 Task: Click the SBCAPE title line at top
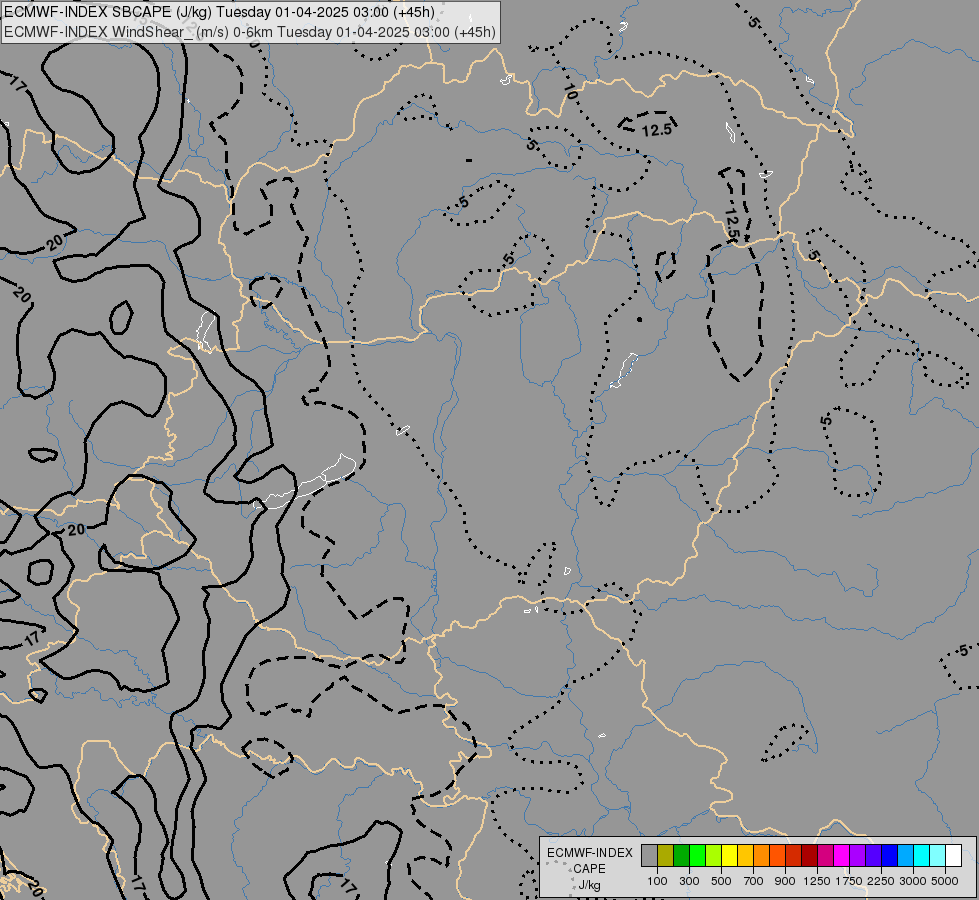tap(219, 12)
